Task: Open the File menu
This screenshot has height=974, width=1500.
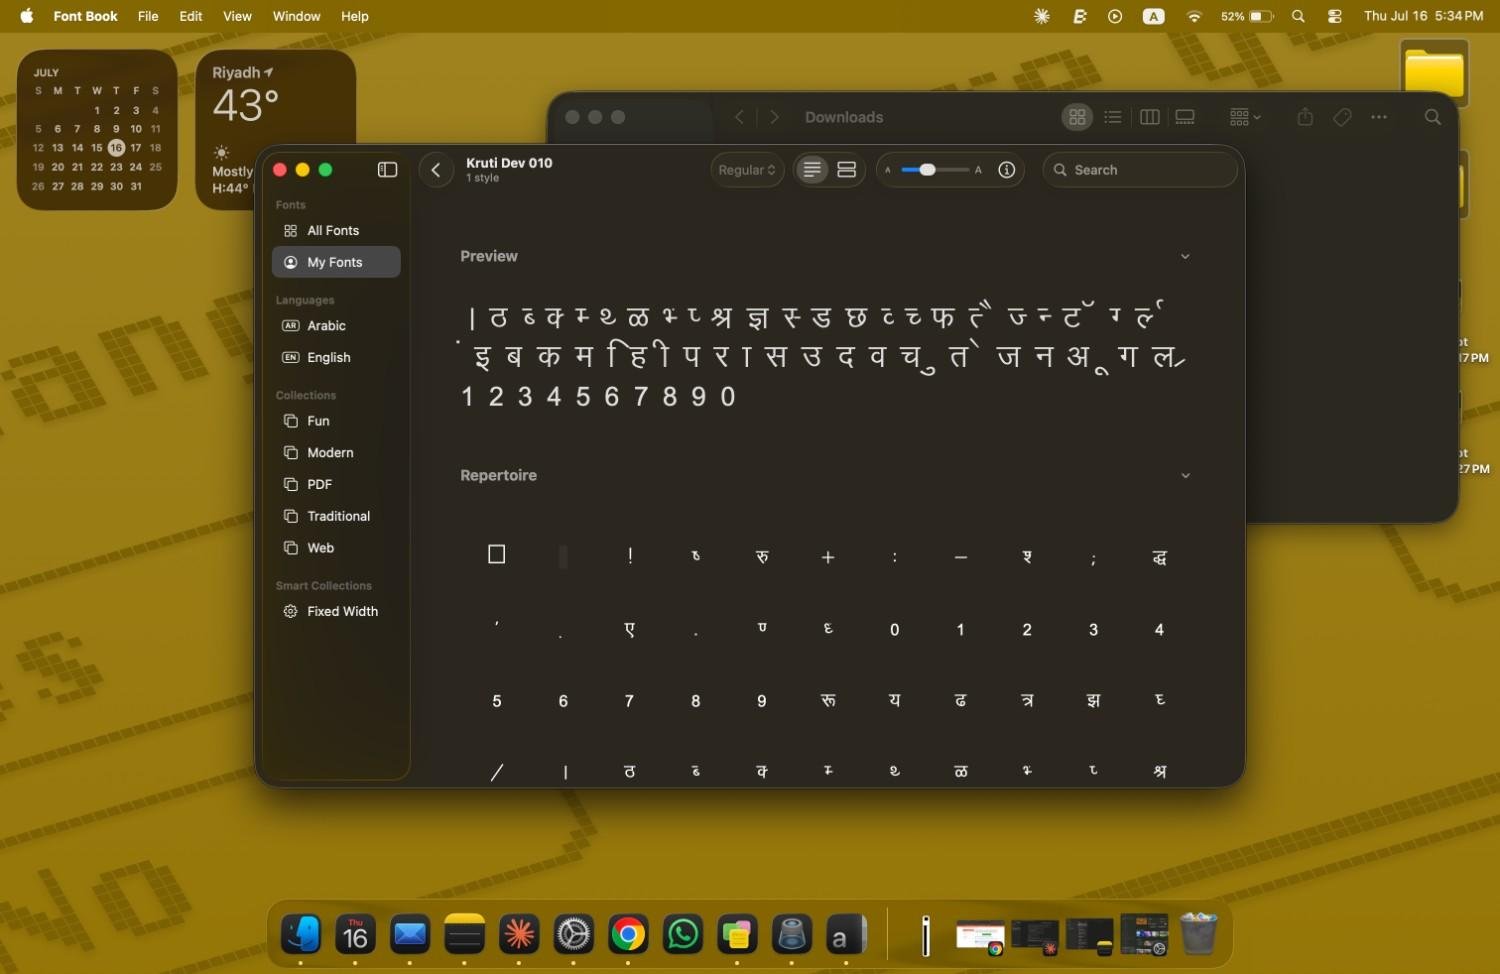Action: pyautogui.click(x=148, y=16)
